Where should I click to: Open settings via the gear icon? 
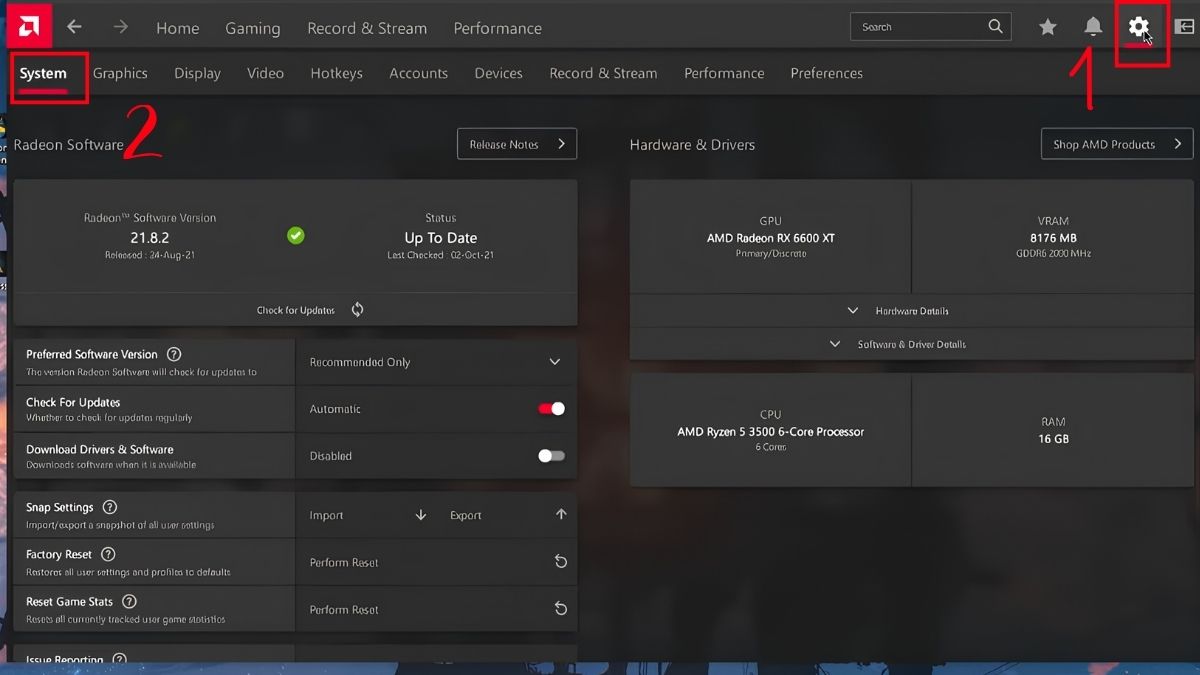pos(1138,27)
